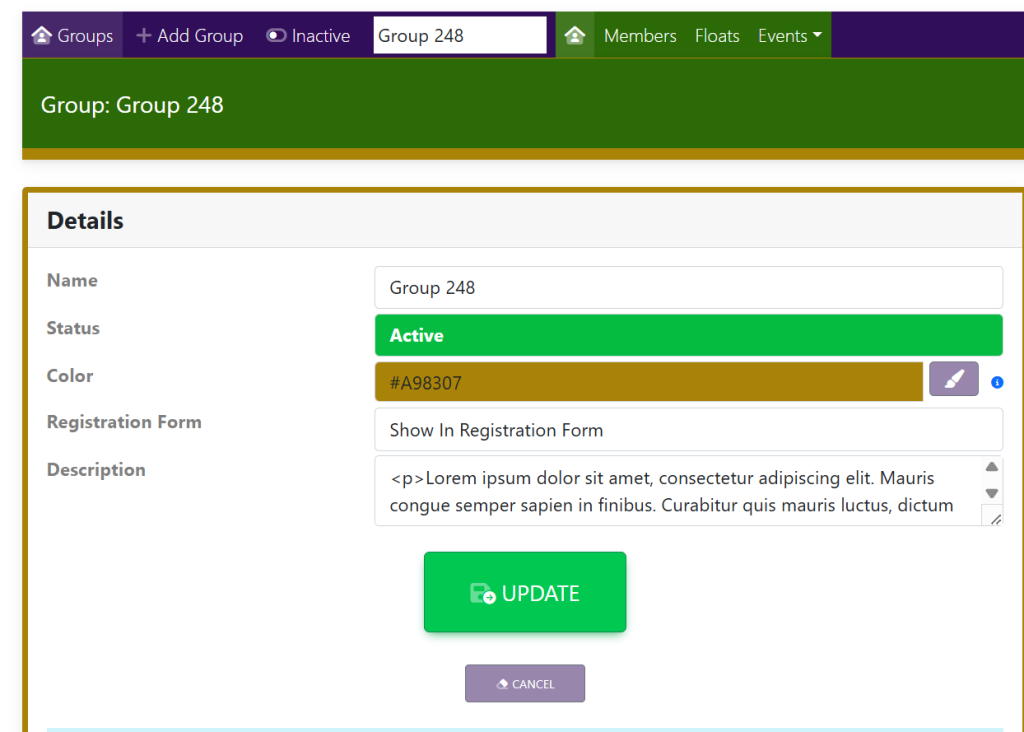Click the Name input field
This screenshot has width=1024, height=732.
(688, 288)
